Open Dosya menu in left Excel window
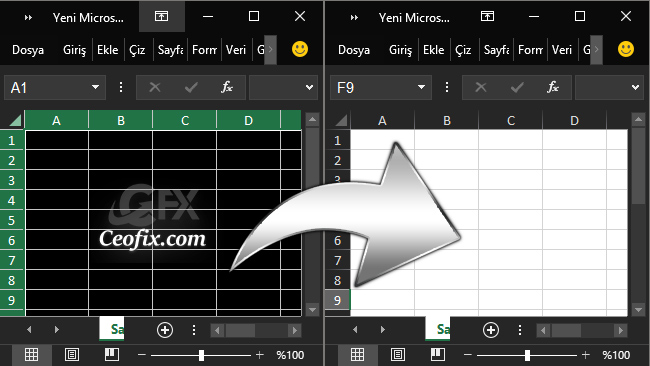Viewport: 650px width, 366px height. tap(28, 50)
